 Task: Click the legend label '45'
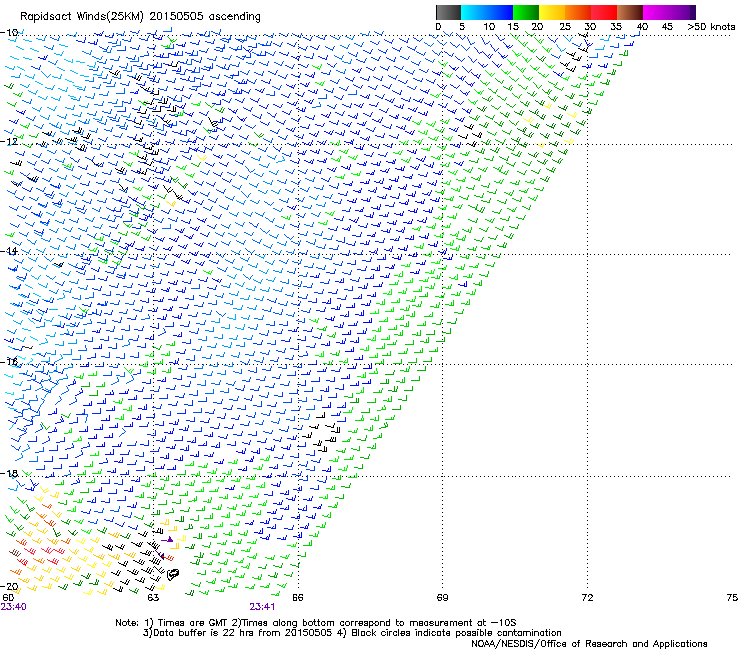667,27
